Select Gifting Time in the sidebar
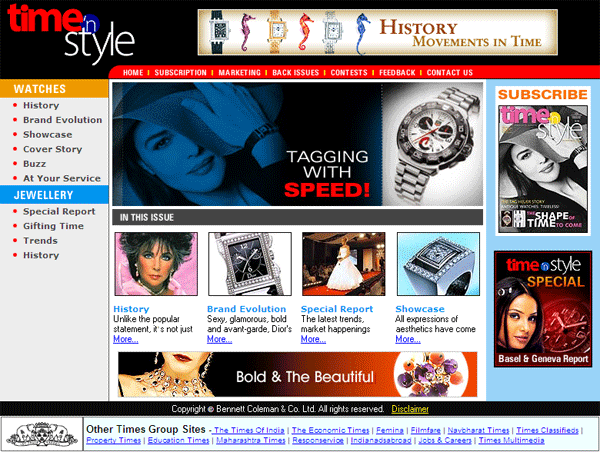Screen dimensions: 600x452 pos(53,226)
